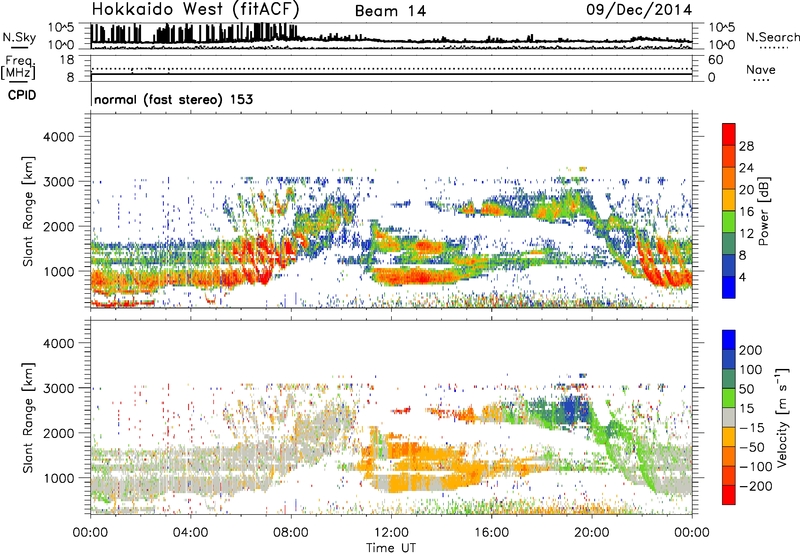Select the 'CPID' row label
The height and width of the screenshot is (554, 800).
pyautogui.click(x=22, y=95)
